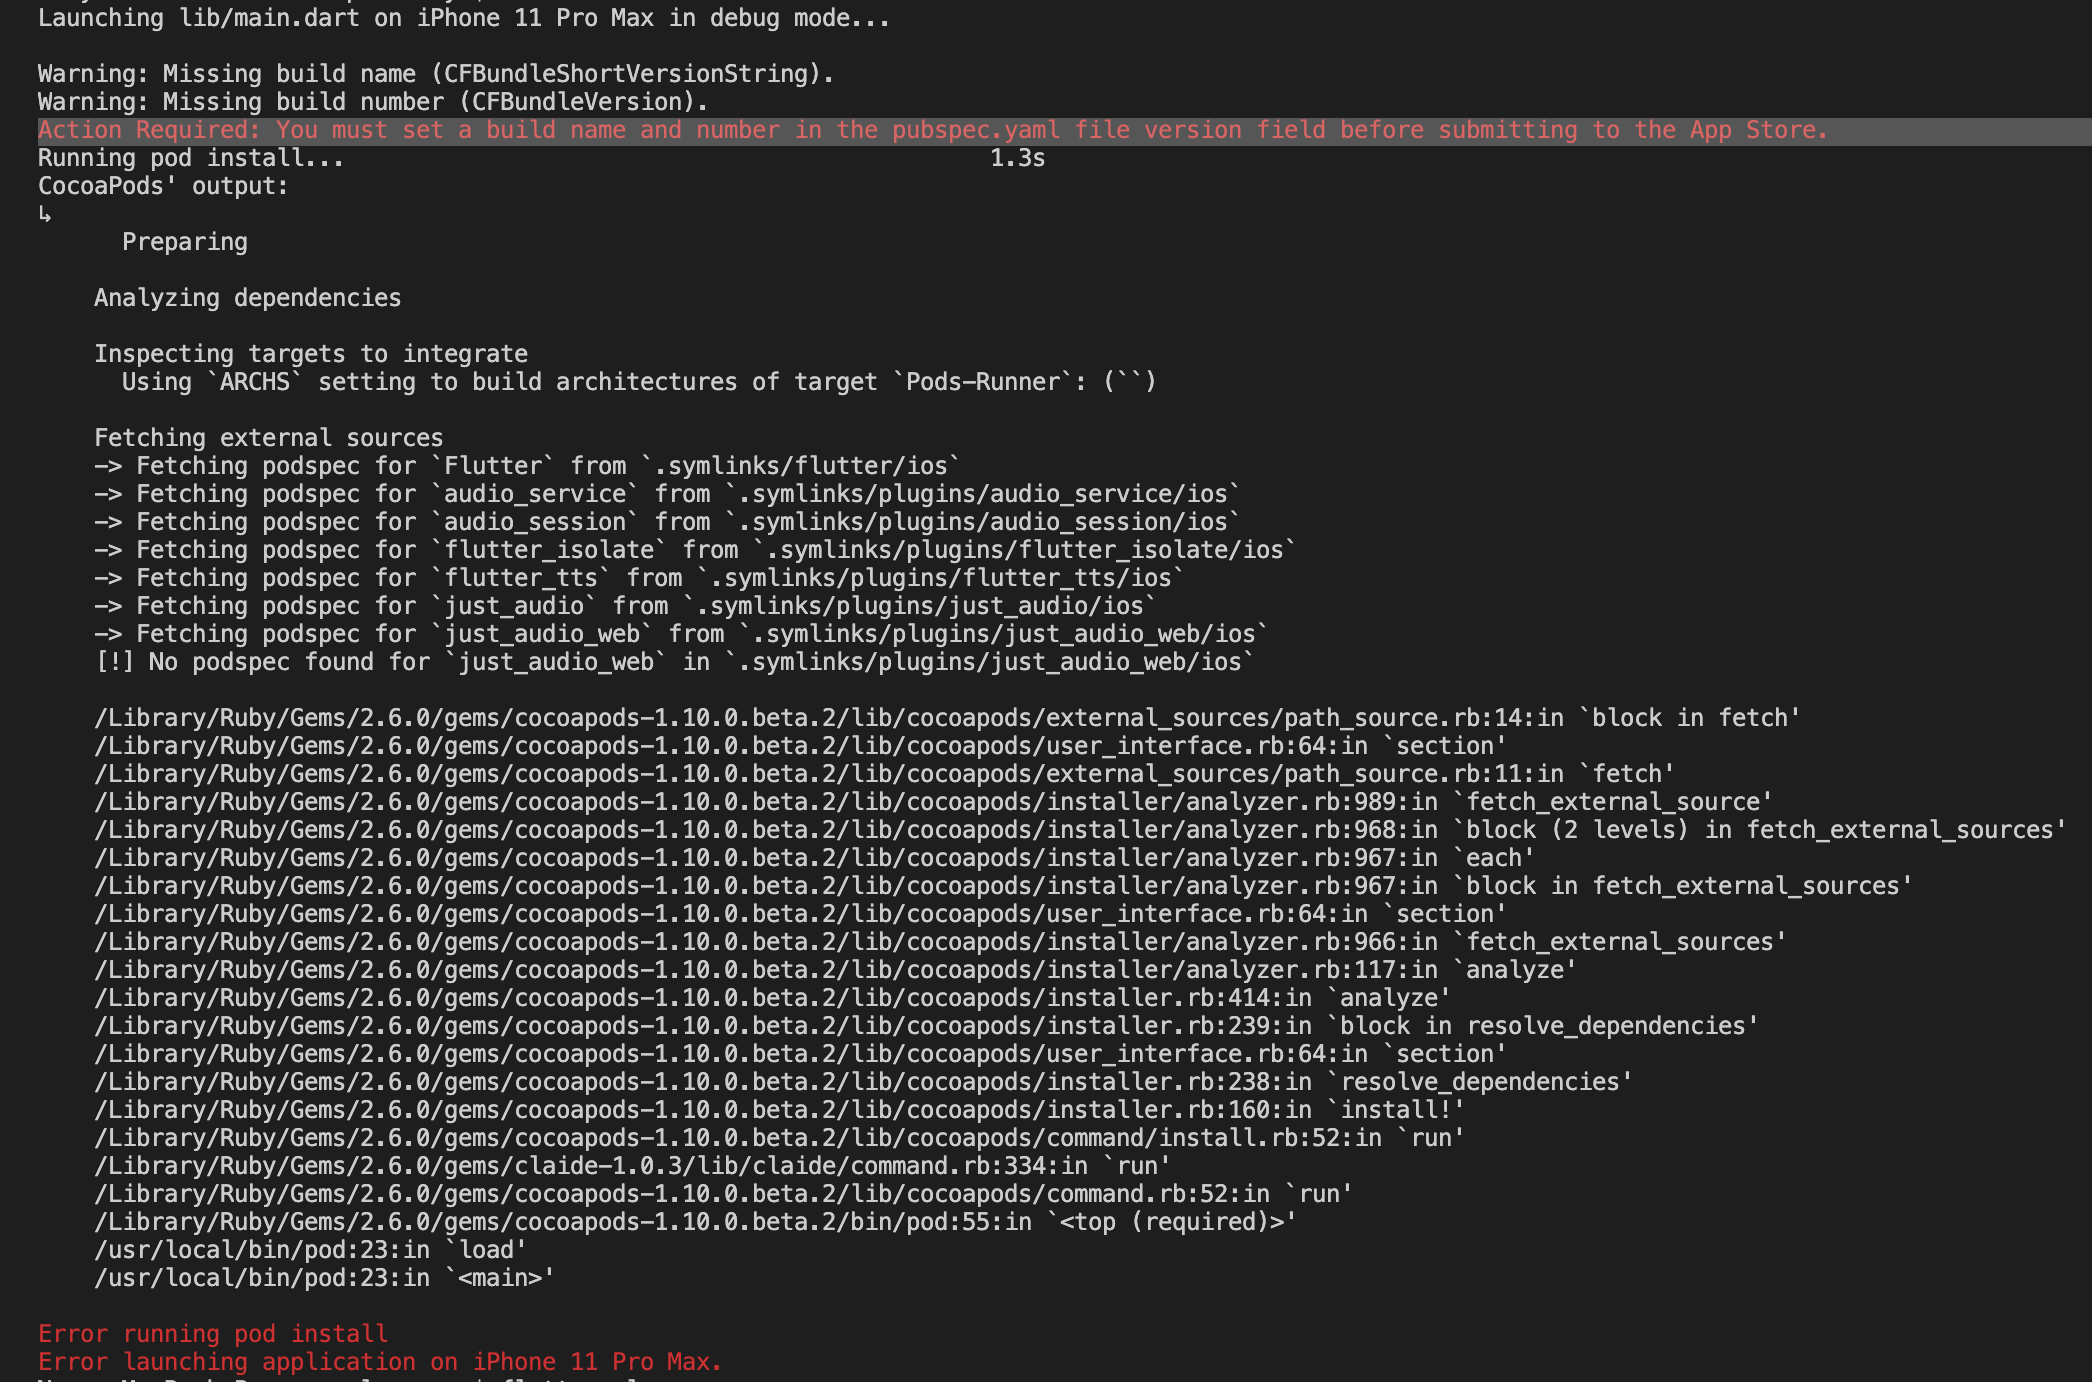Image resolution: width=2092 pixels, height=1382 pixels.
Task: Click the analyzer.rb:967 `each' line
Action: [814, 858]
